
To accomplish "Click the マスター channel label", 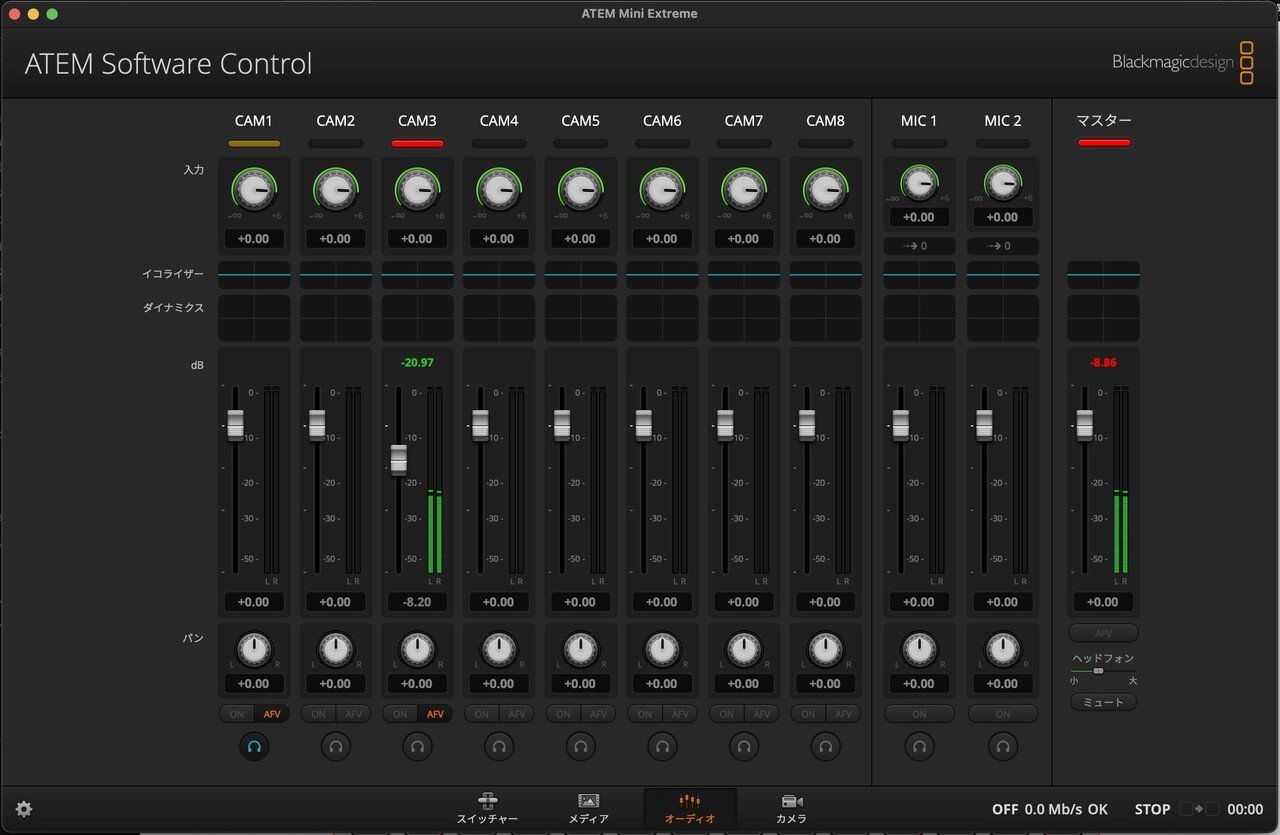I will 1104,120.
